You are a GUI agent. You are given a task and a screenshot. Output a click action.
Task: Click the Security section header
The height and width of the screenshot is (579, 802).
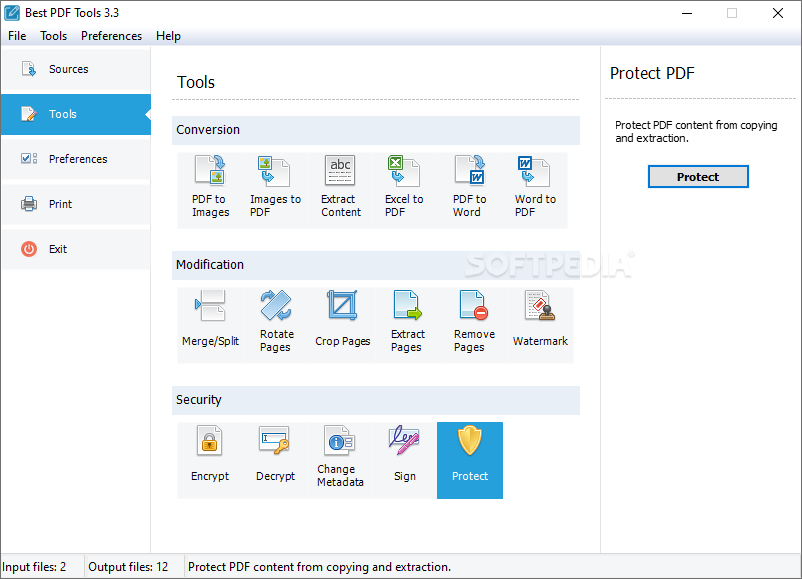tap(376, 400)
